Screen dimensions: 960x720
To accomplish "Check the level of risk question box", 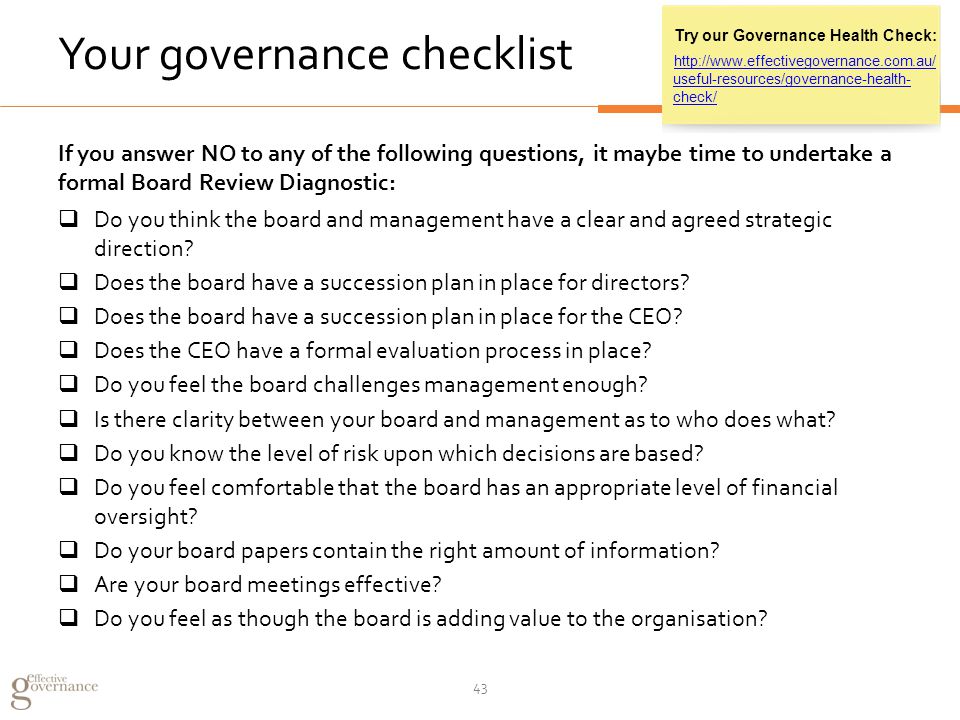I will click(x=69, y=452).
